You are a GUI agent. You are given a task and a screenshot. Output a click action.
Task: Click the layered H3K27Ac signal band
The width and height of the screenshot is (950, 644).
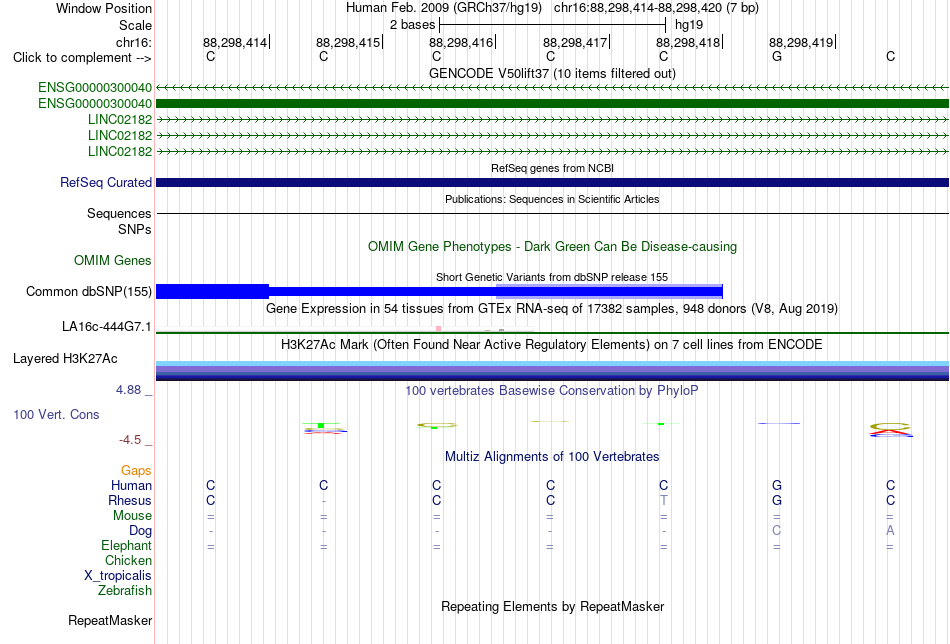tap(552, 371)
